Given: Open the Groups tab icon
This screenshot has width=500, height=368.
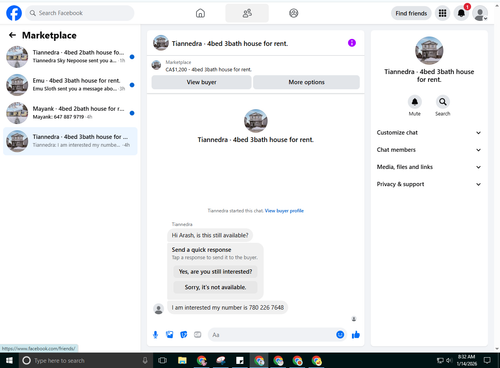Looking at the screenshot, I should 294,13.
